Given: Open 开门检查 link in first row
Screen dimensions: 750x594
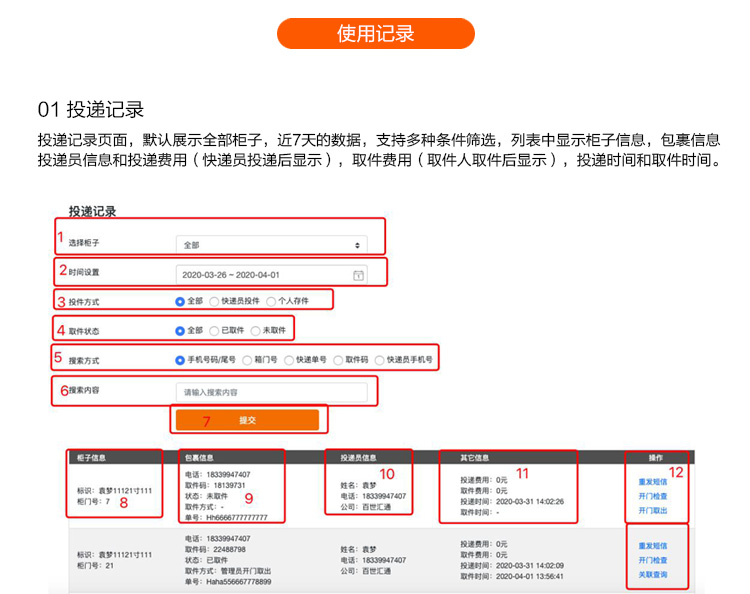Looking at the screenshot, I should click(652, 496).
